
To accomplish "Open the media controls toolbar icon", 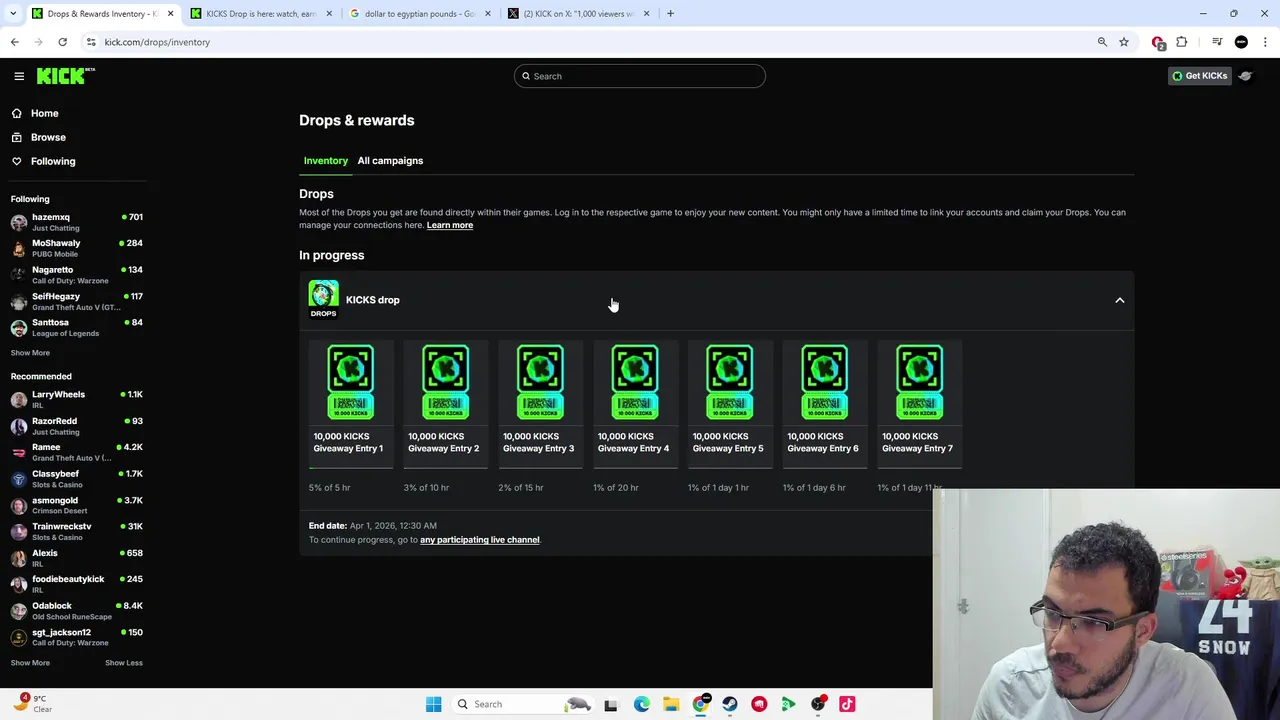I will coord(1217,42).
